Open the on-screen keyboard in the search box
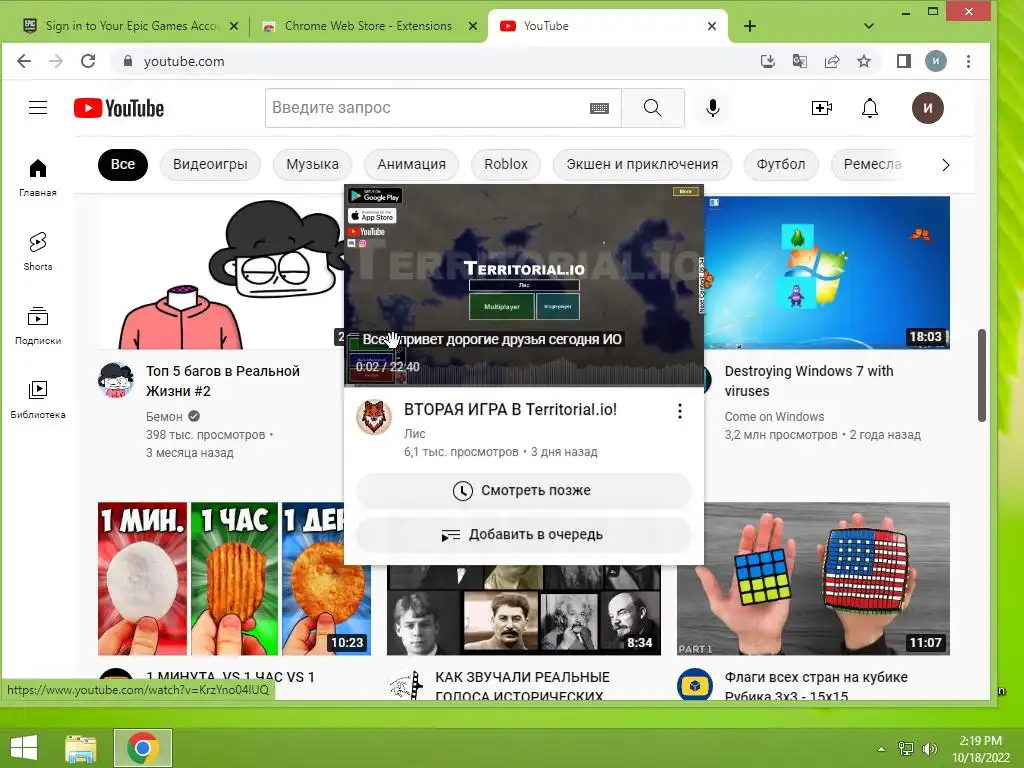Image resolution: width=1024 pixels, height=768 pixels. point(599,108)
